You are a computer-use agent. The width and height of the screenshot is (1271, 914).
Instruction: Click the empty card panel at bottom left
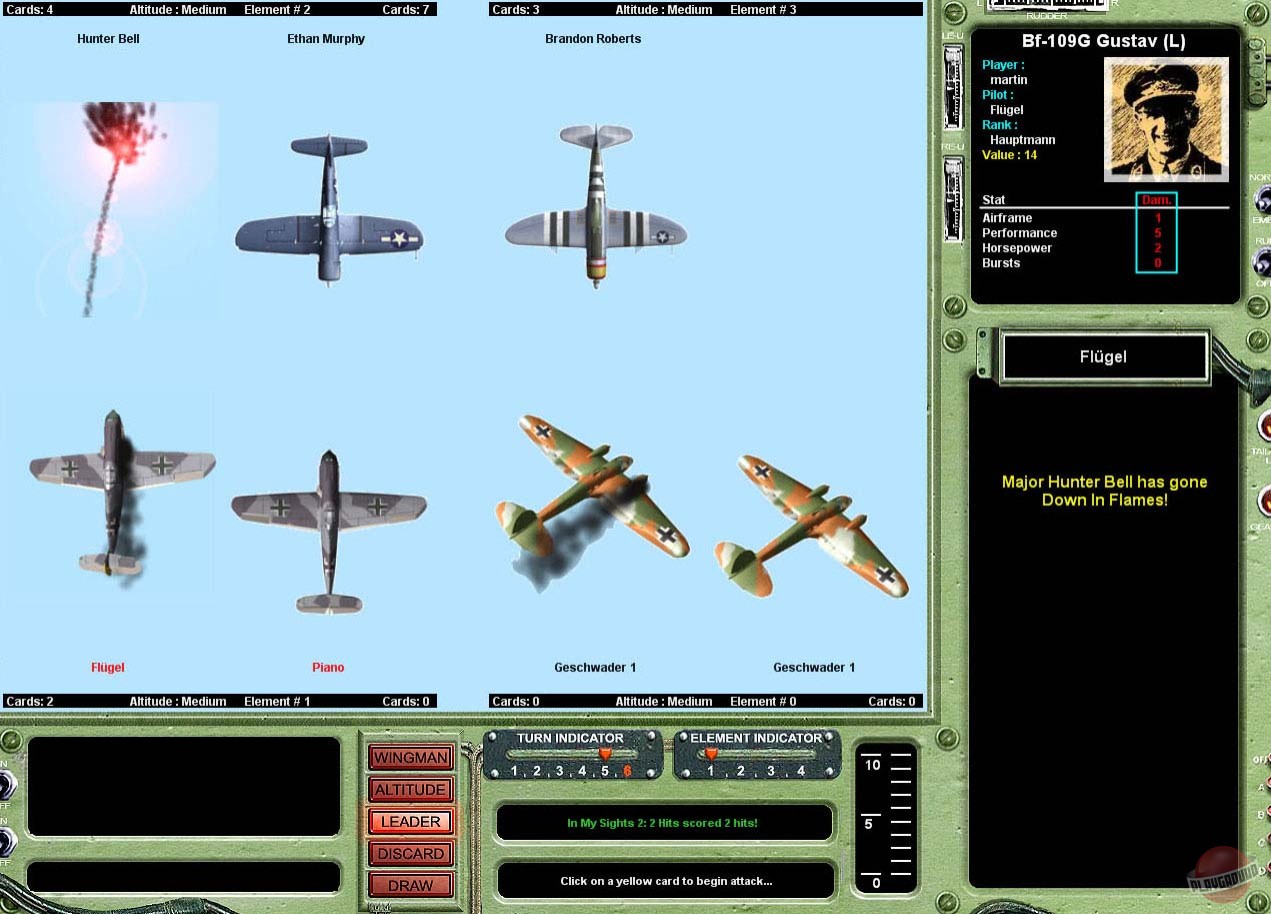tap(184, 787)
